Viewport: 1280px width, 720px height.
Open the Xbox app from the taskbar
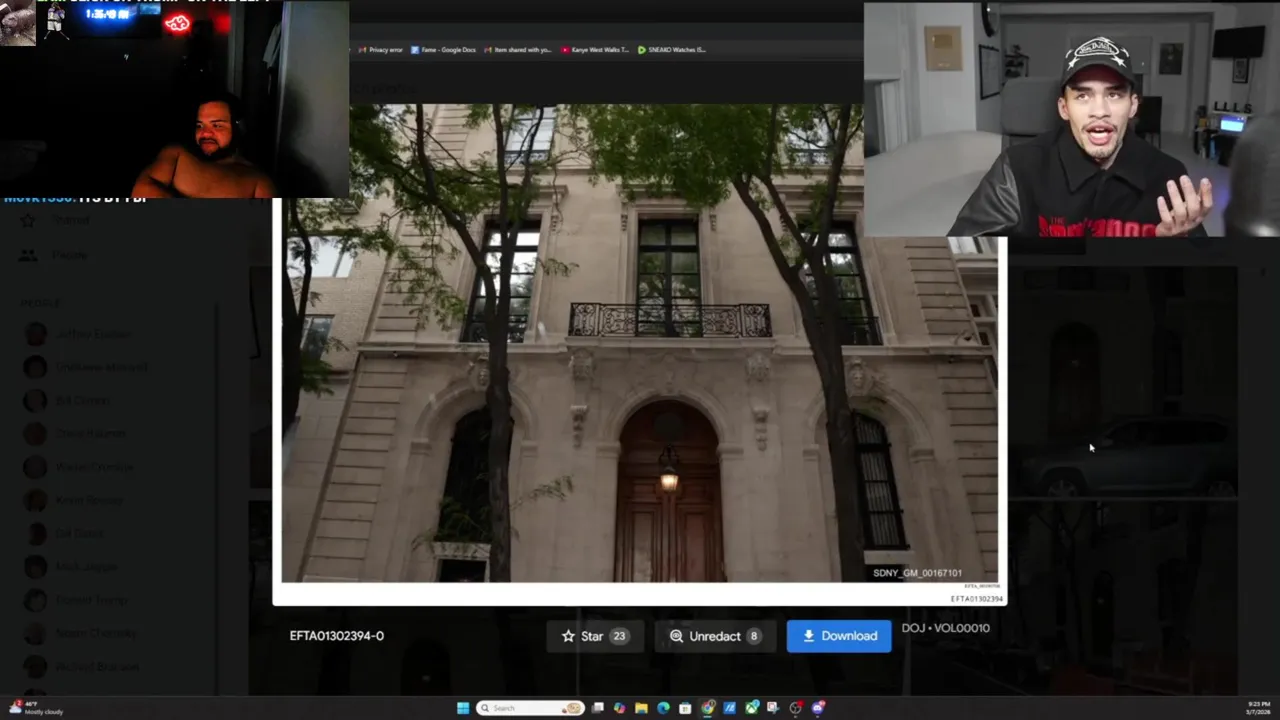752,708
